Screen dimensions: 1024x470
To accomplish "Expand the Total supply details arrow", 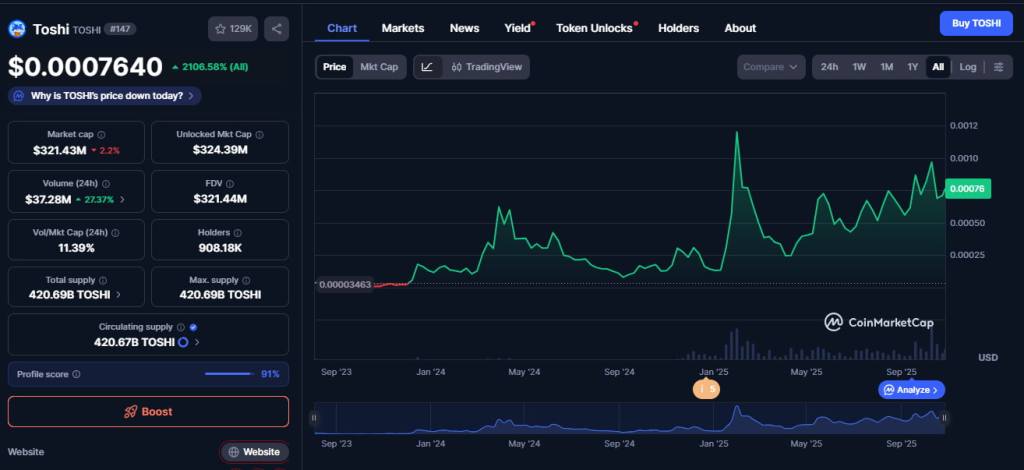I will pyautogui.click(x=119, y=295).
